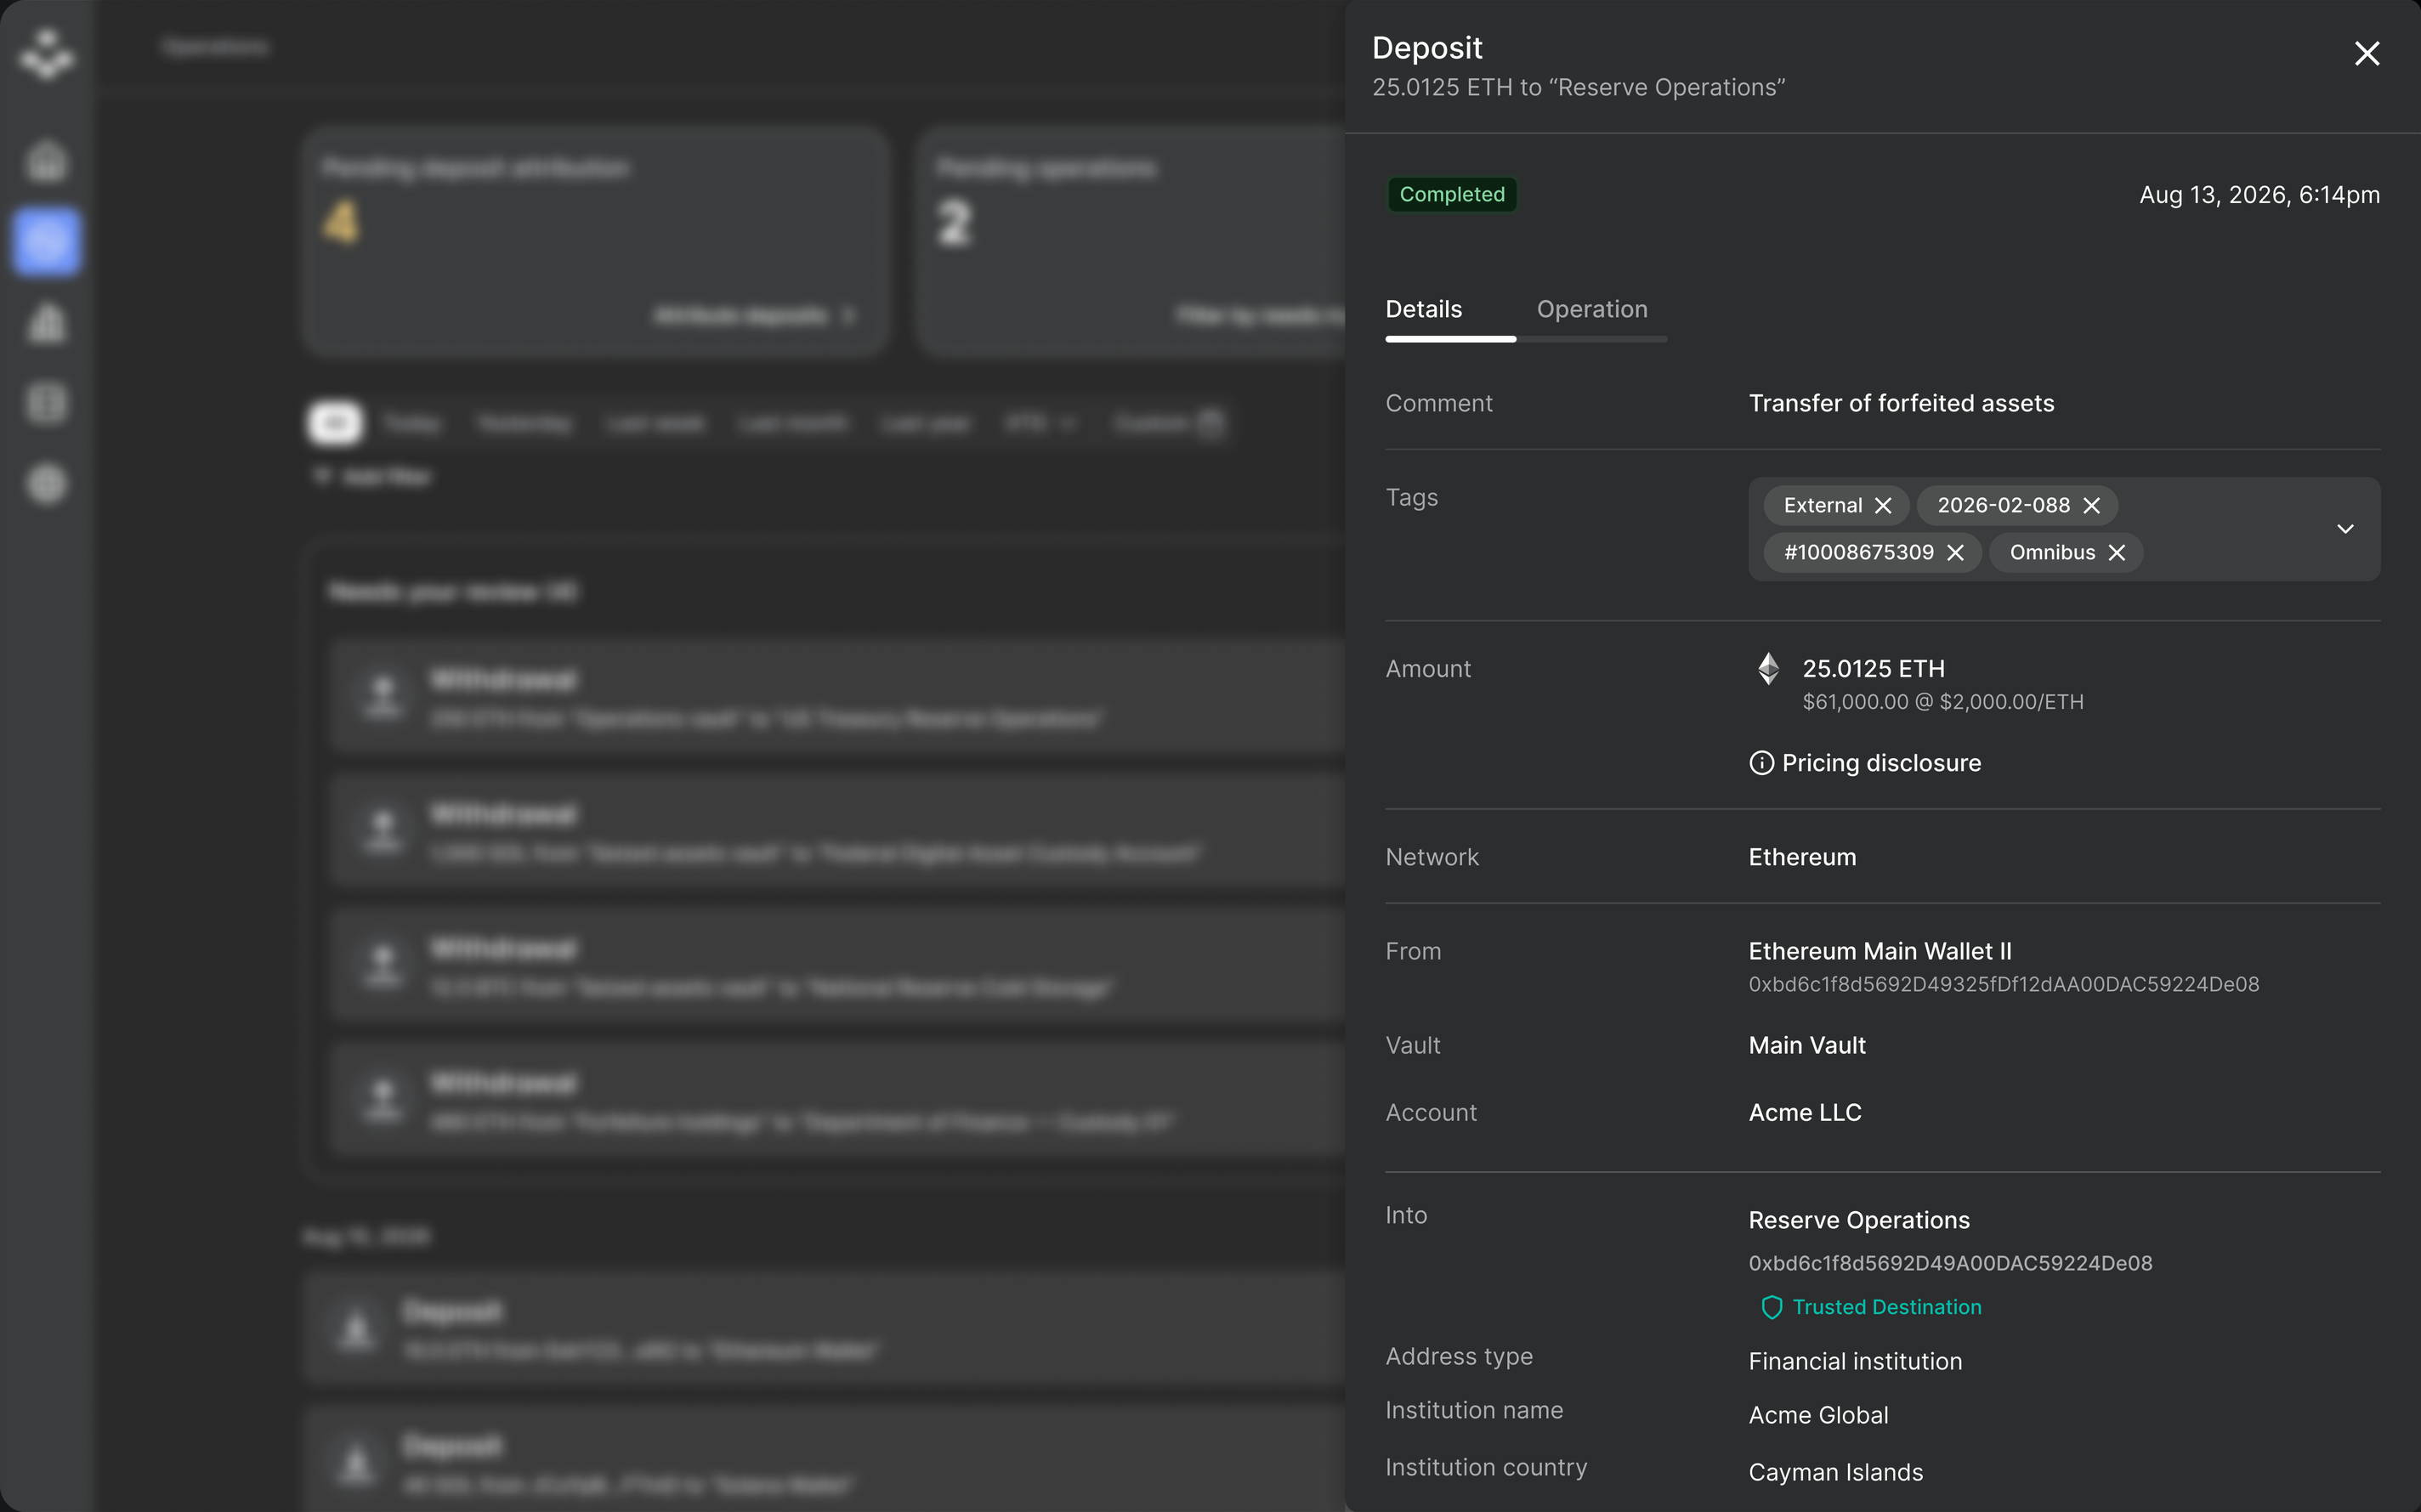Click the Completed status badge
This screenshot has height=1512, width=2421.
click(x=1451, y=194)
